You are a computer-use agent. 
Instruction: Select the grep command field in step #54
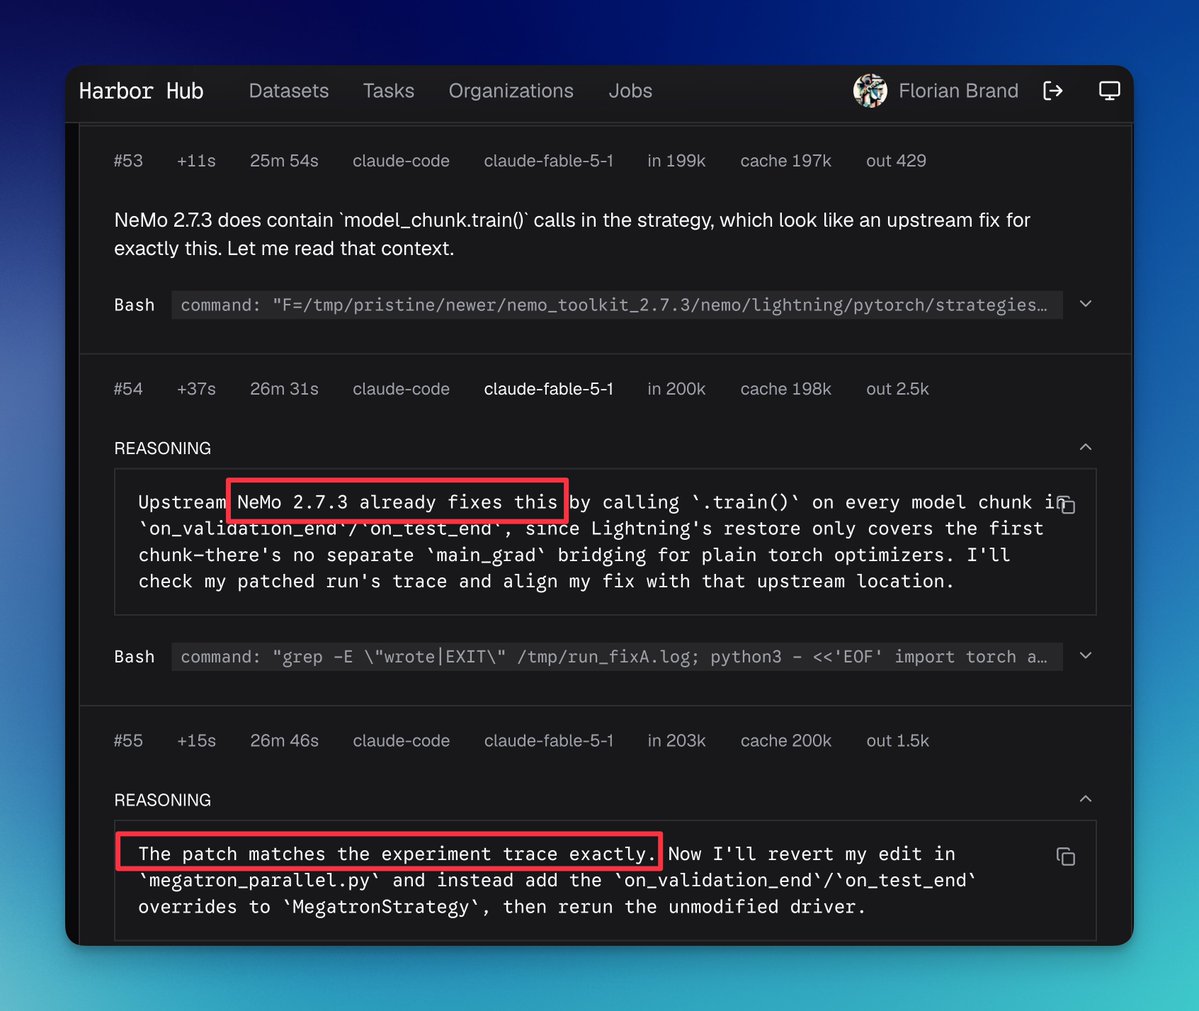coord(616,656)
